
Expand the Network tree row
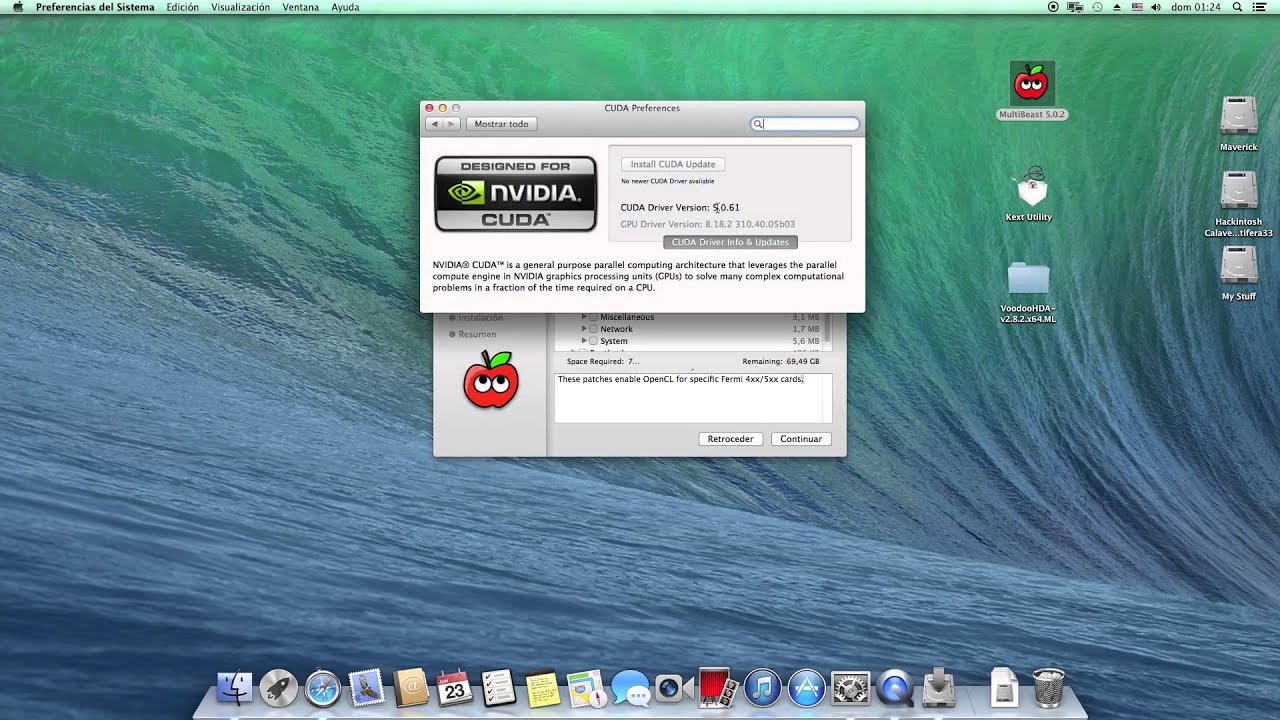tap(584, 329)
